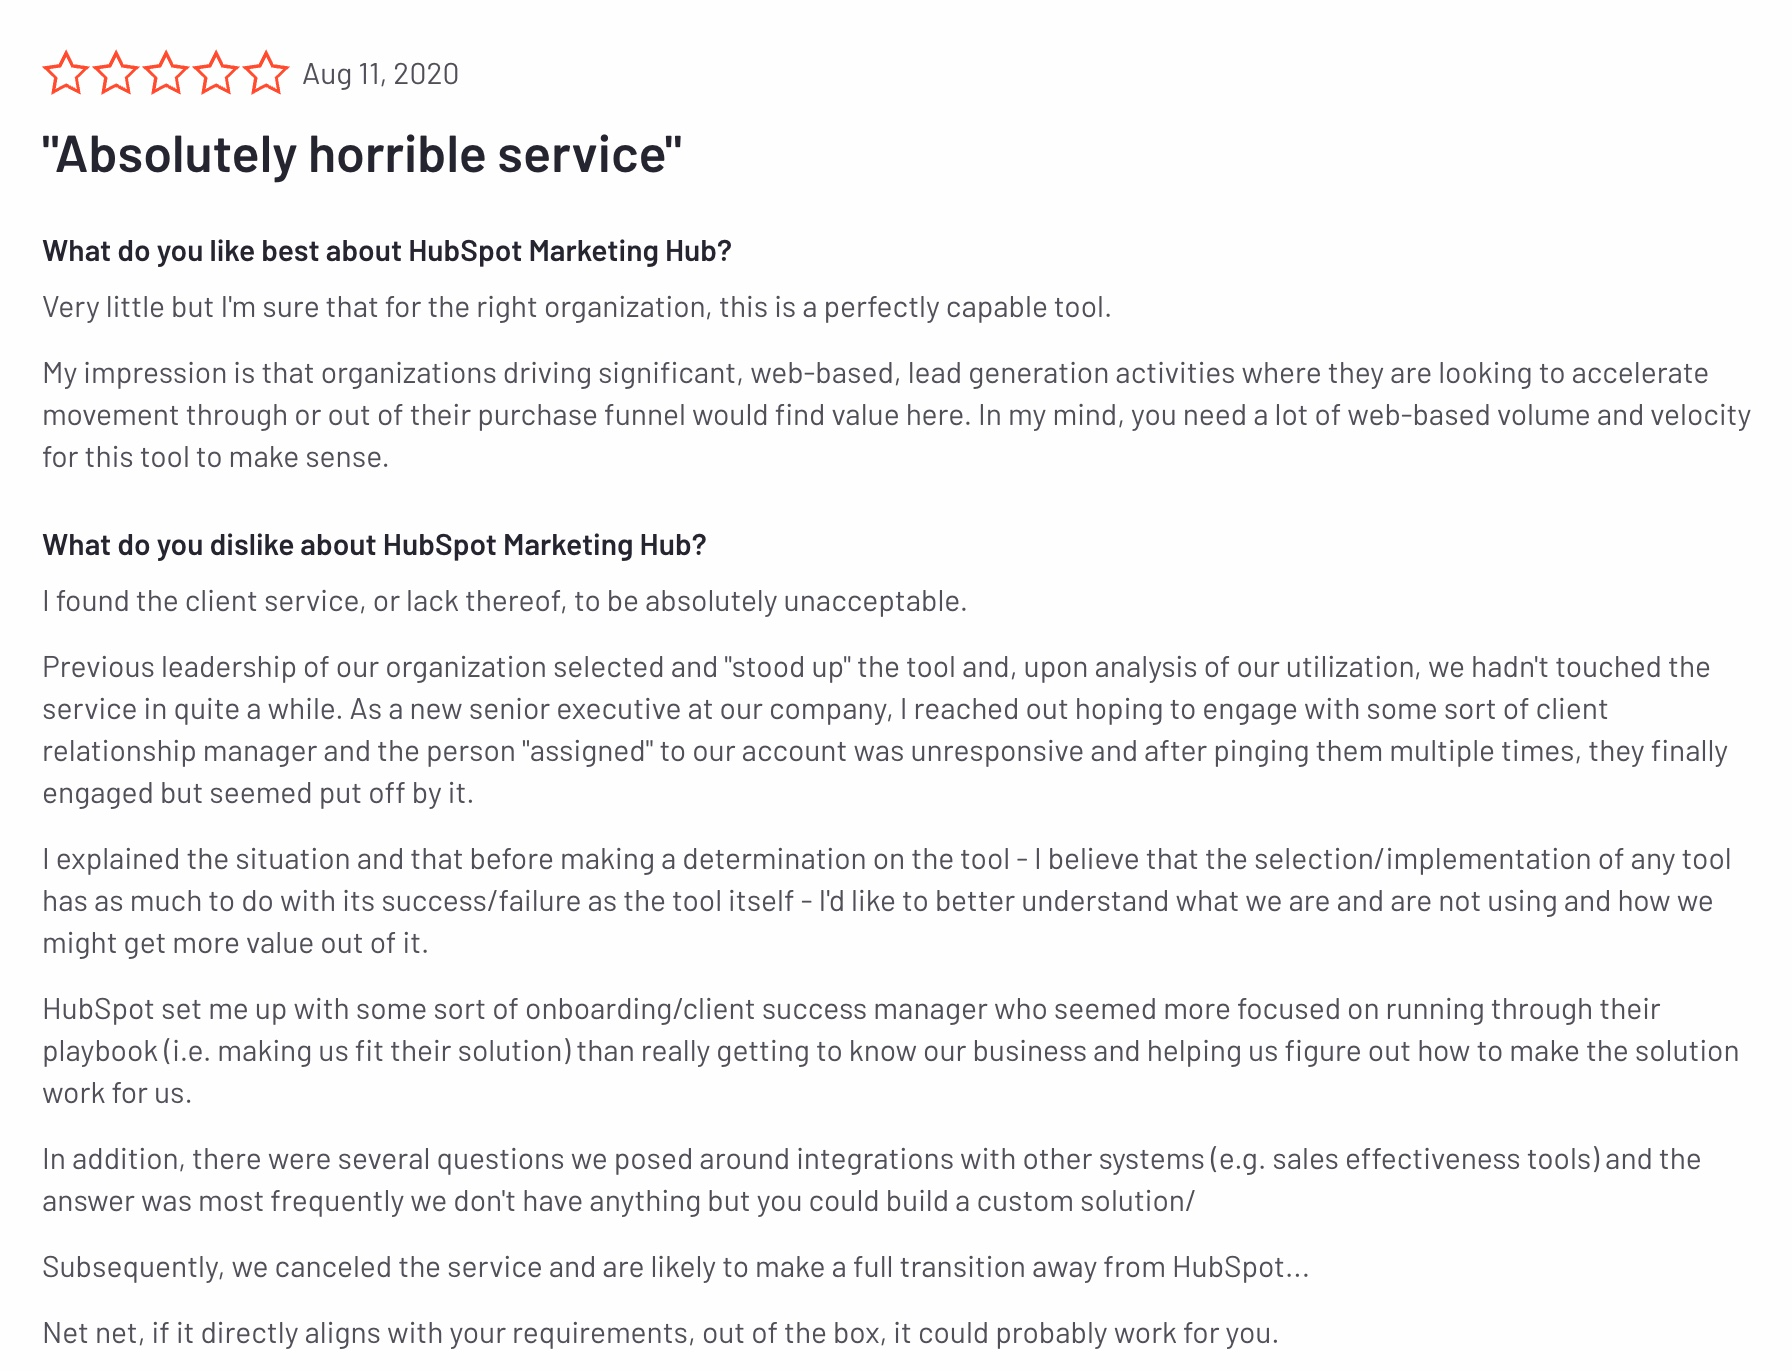Select the third rating star

click(166, 74)
